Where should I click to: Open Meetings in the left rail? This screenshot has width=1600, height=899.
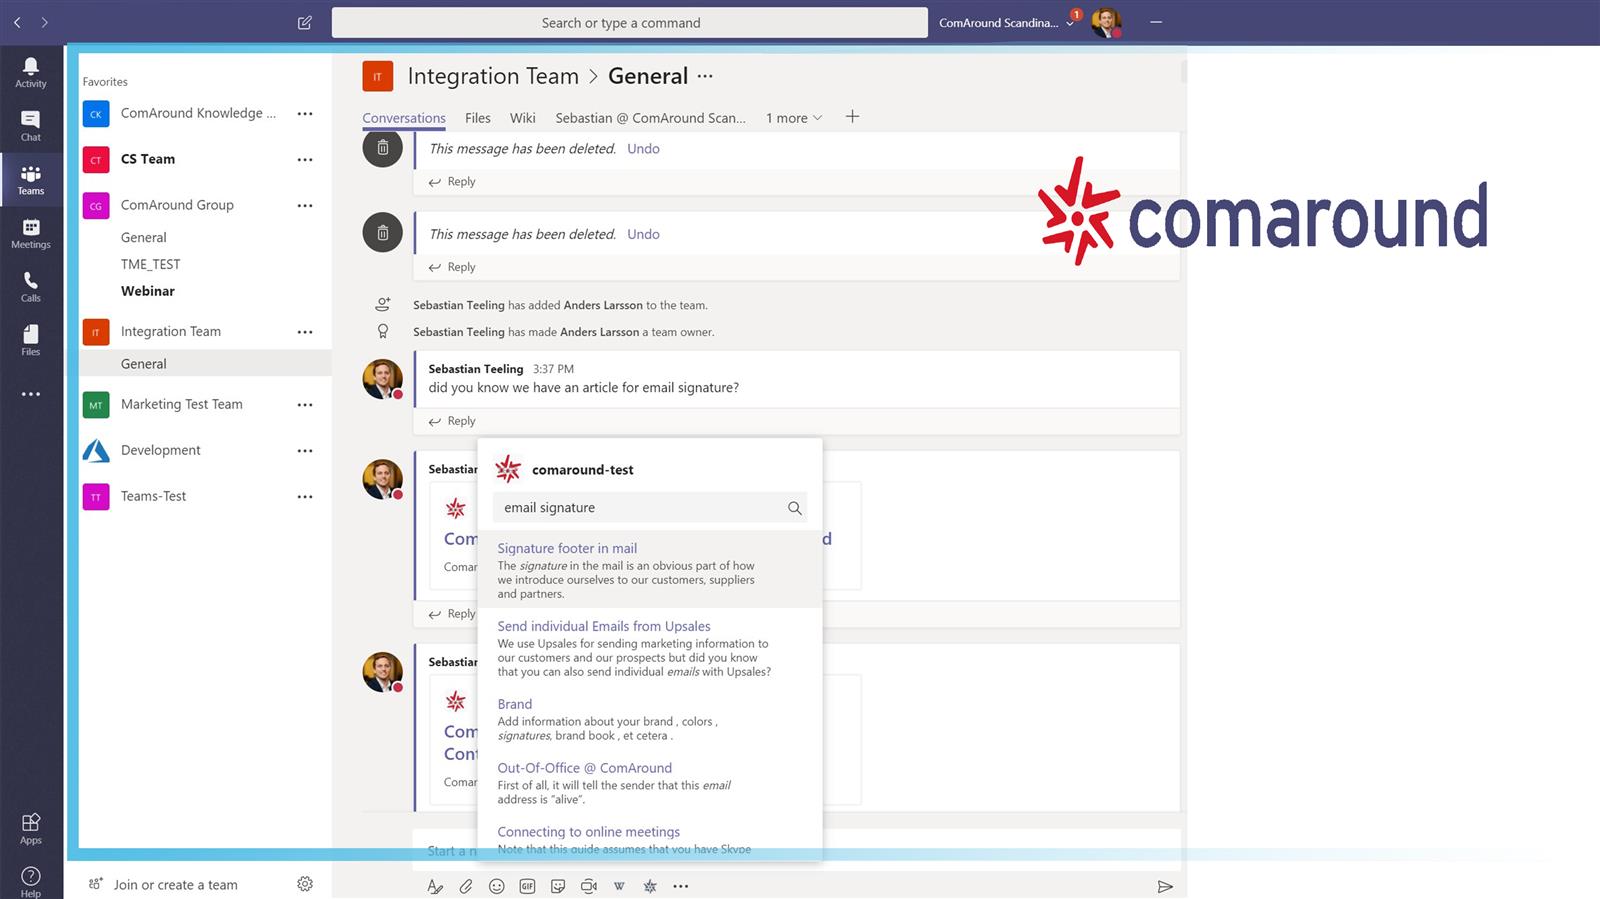click(x=31, y=233)
